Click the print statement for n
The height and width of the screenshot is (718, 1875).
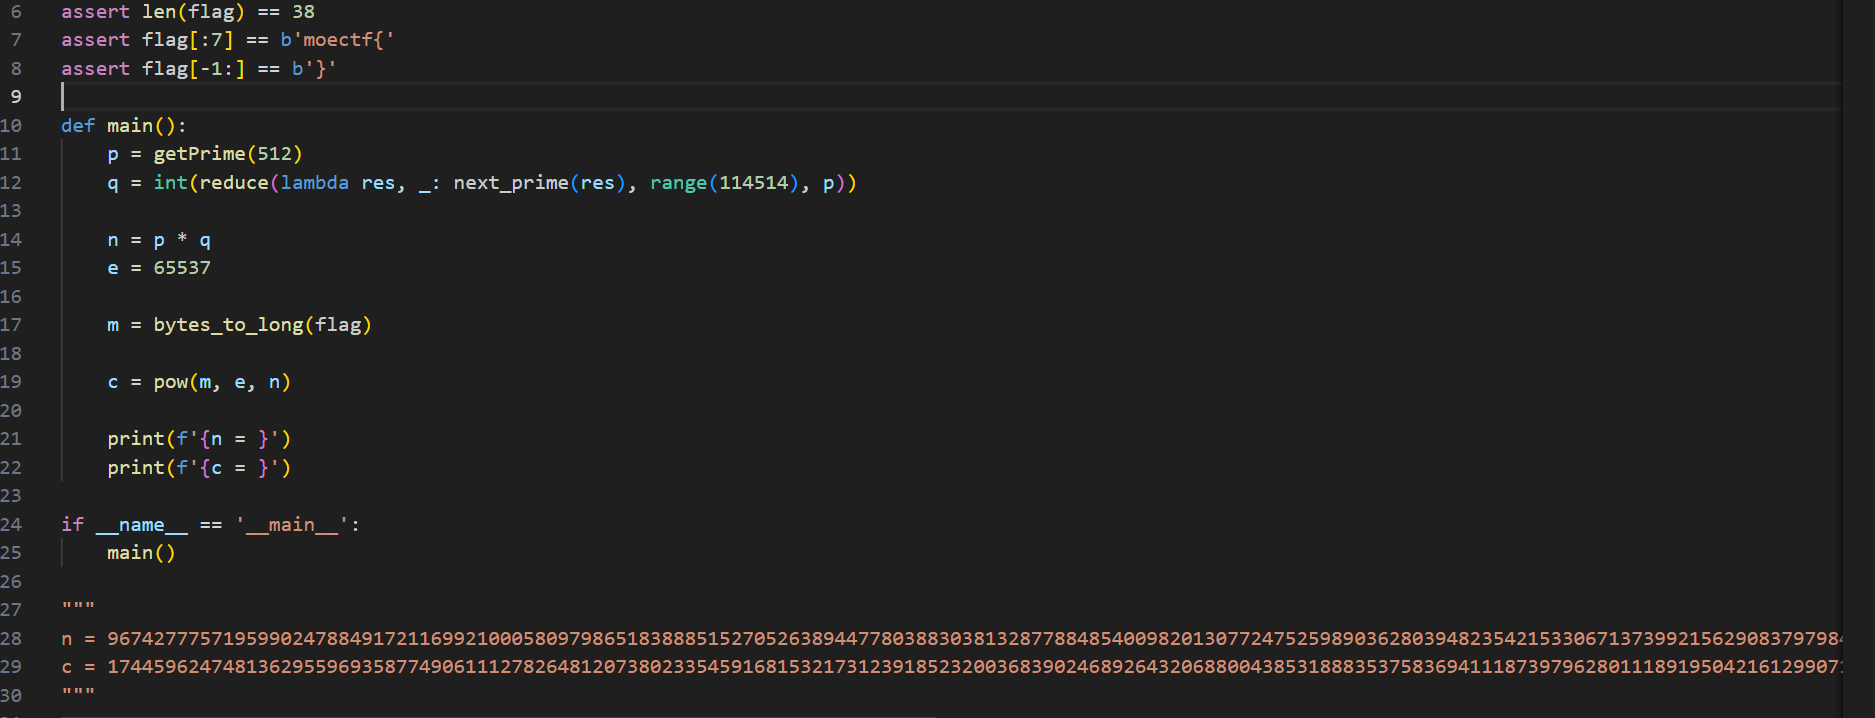pyautogui.click(x=198, y=439)
